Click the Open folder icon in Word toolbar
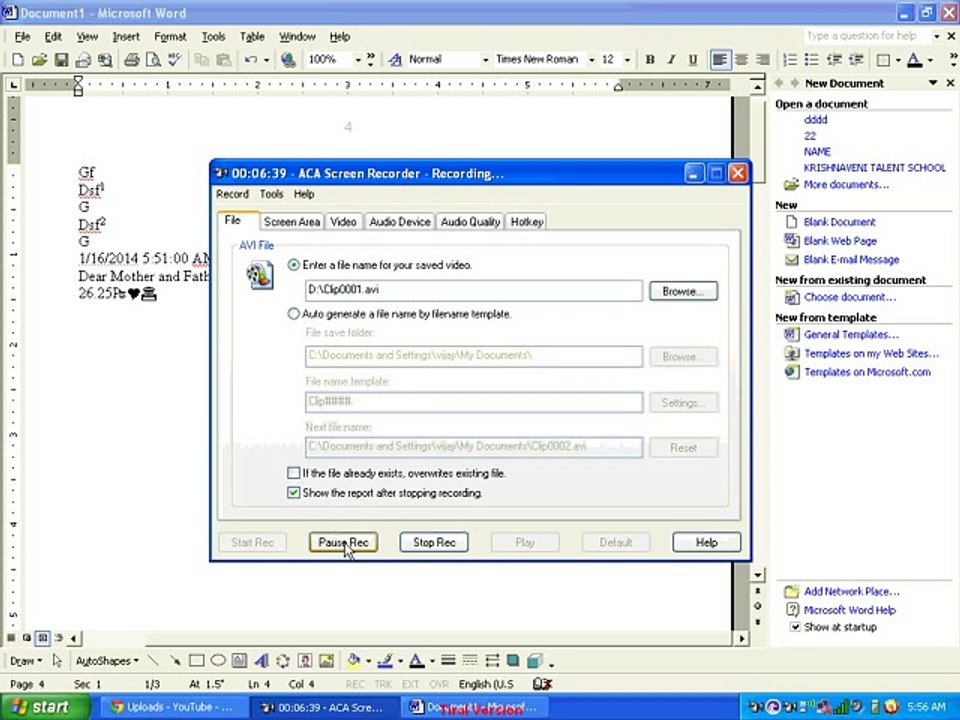This screenshot has height=720, width=960. coord(39,59)
